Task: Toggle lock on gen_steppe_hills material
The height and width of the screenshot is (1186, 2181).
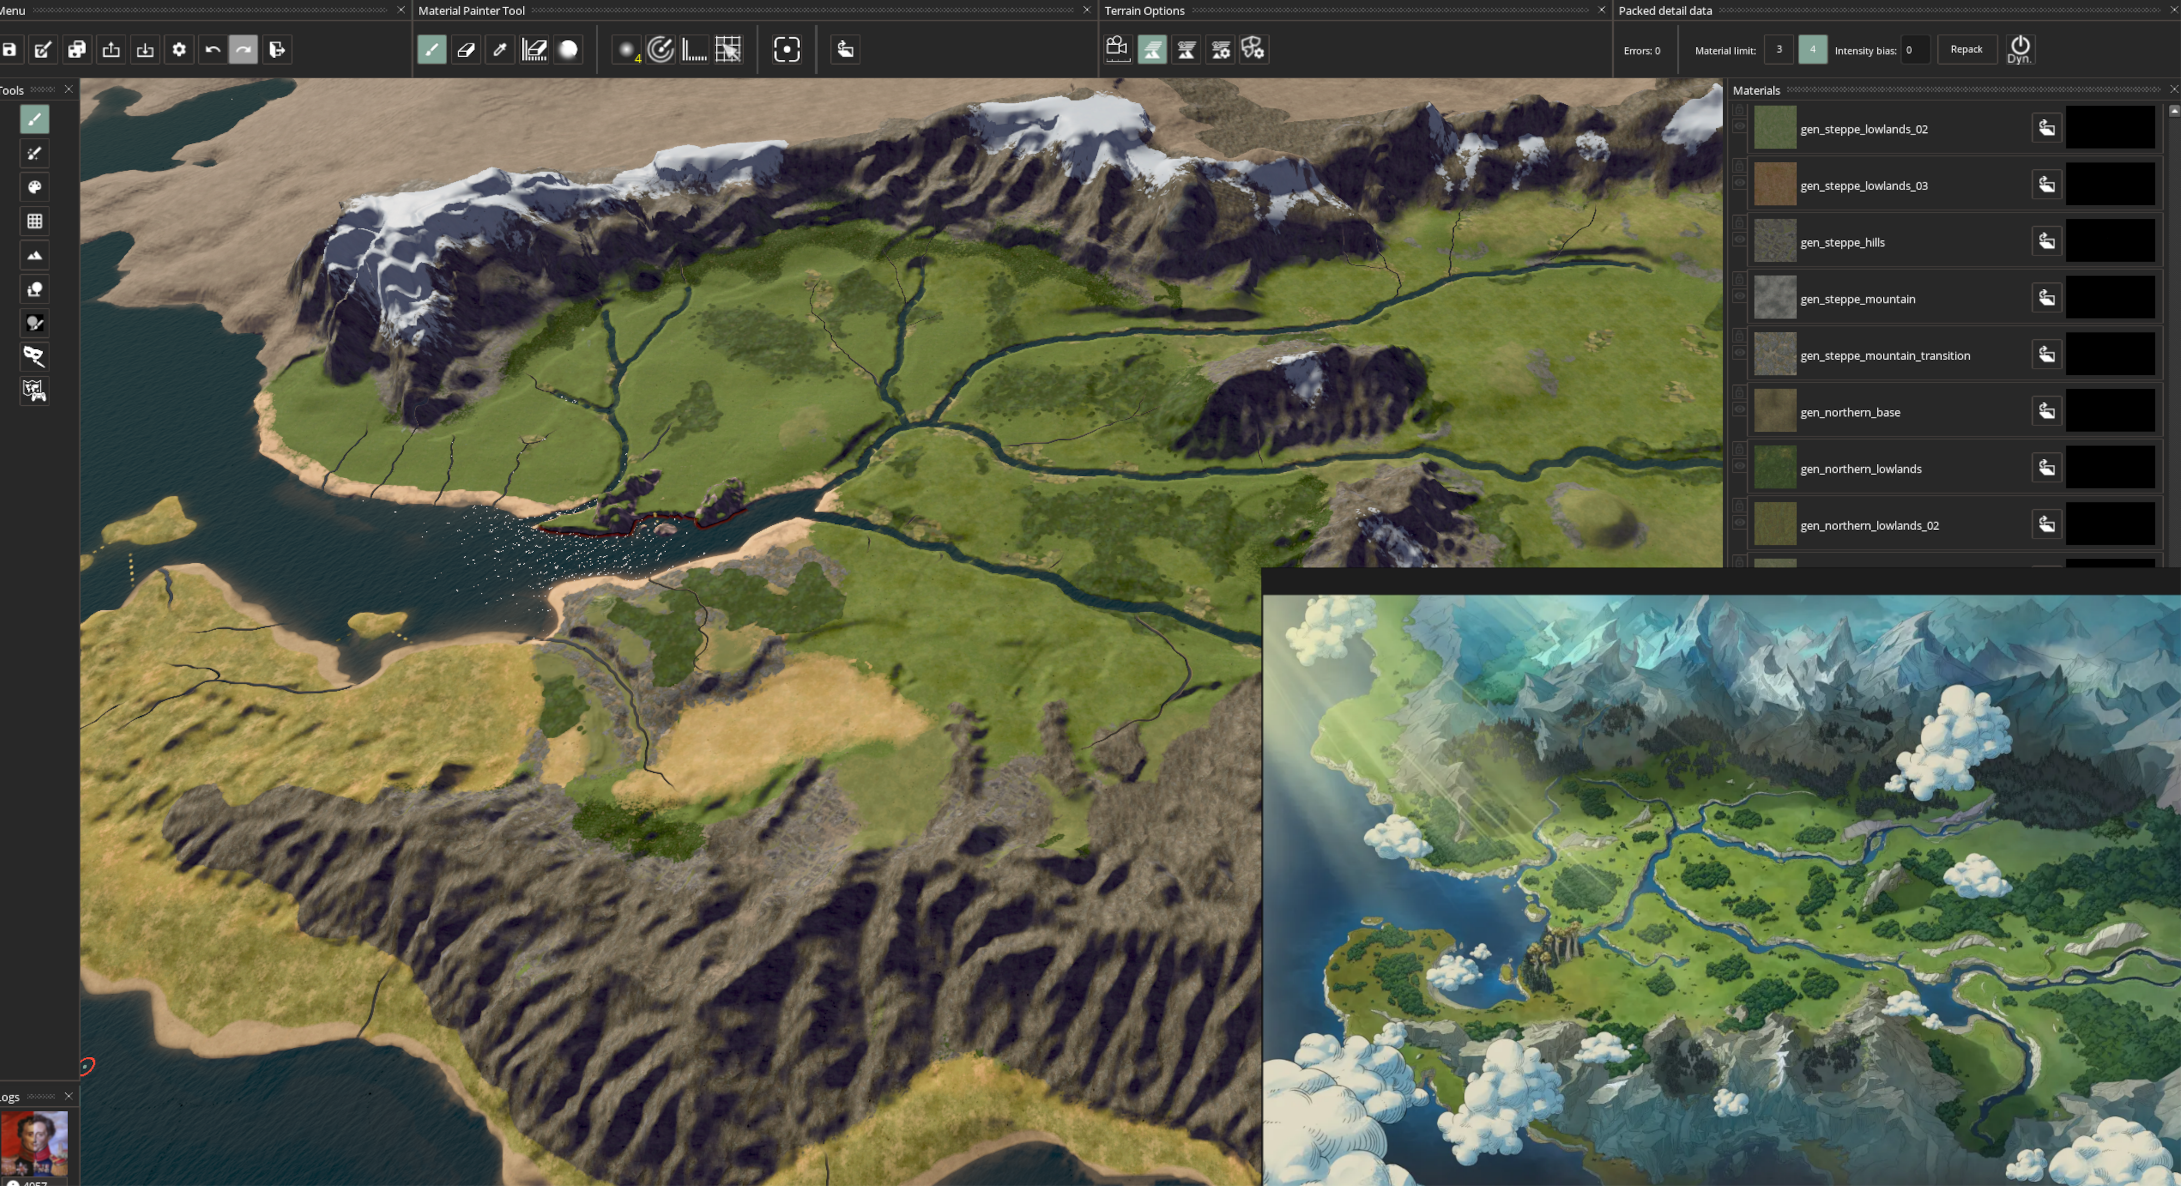Action: 1740,222
